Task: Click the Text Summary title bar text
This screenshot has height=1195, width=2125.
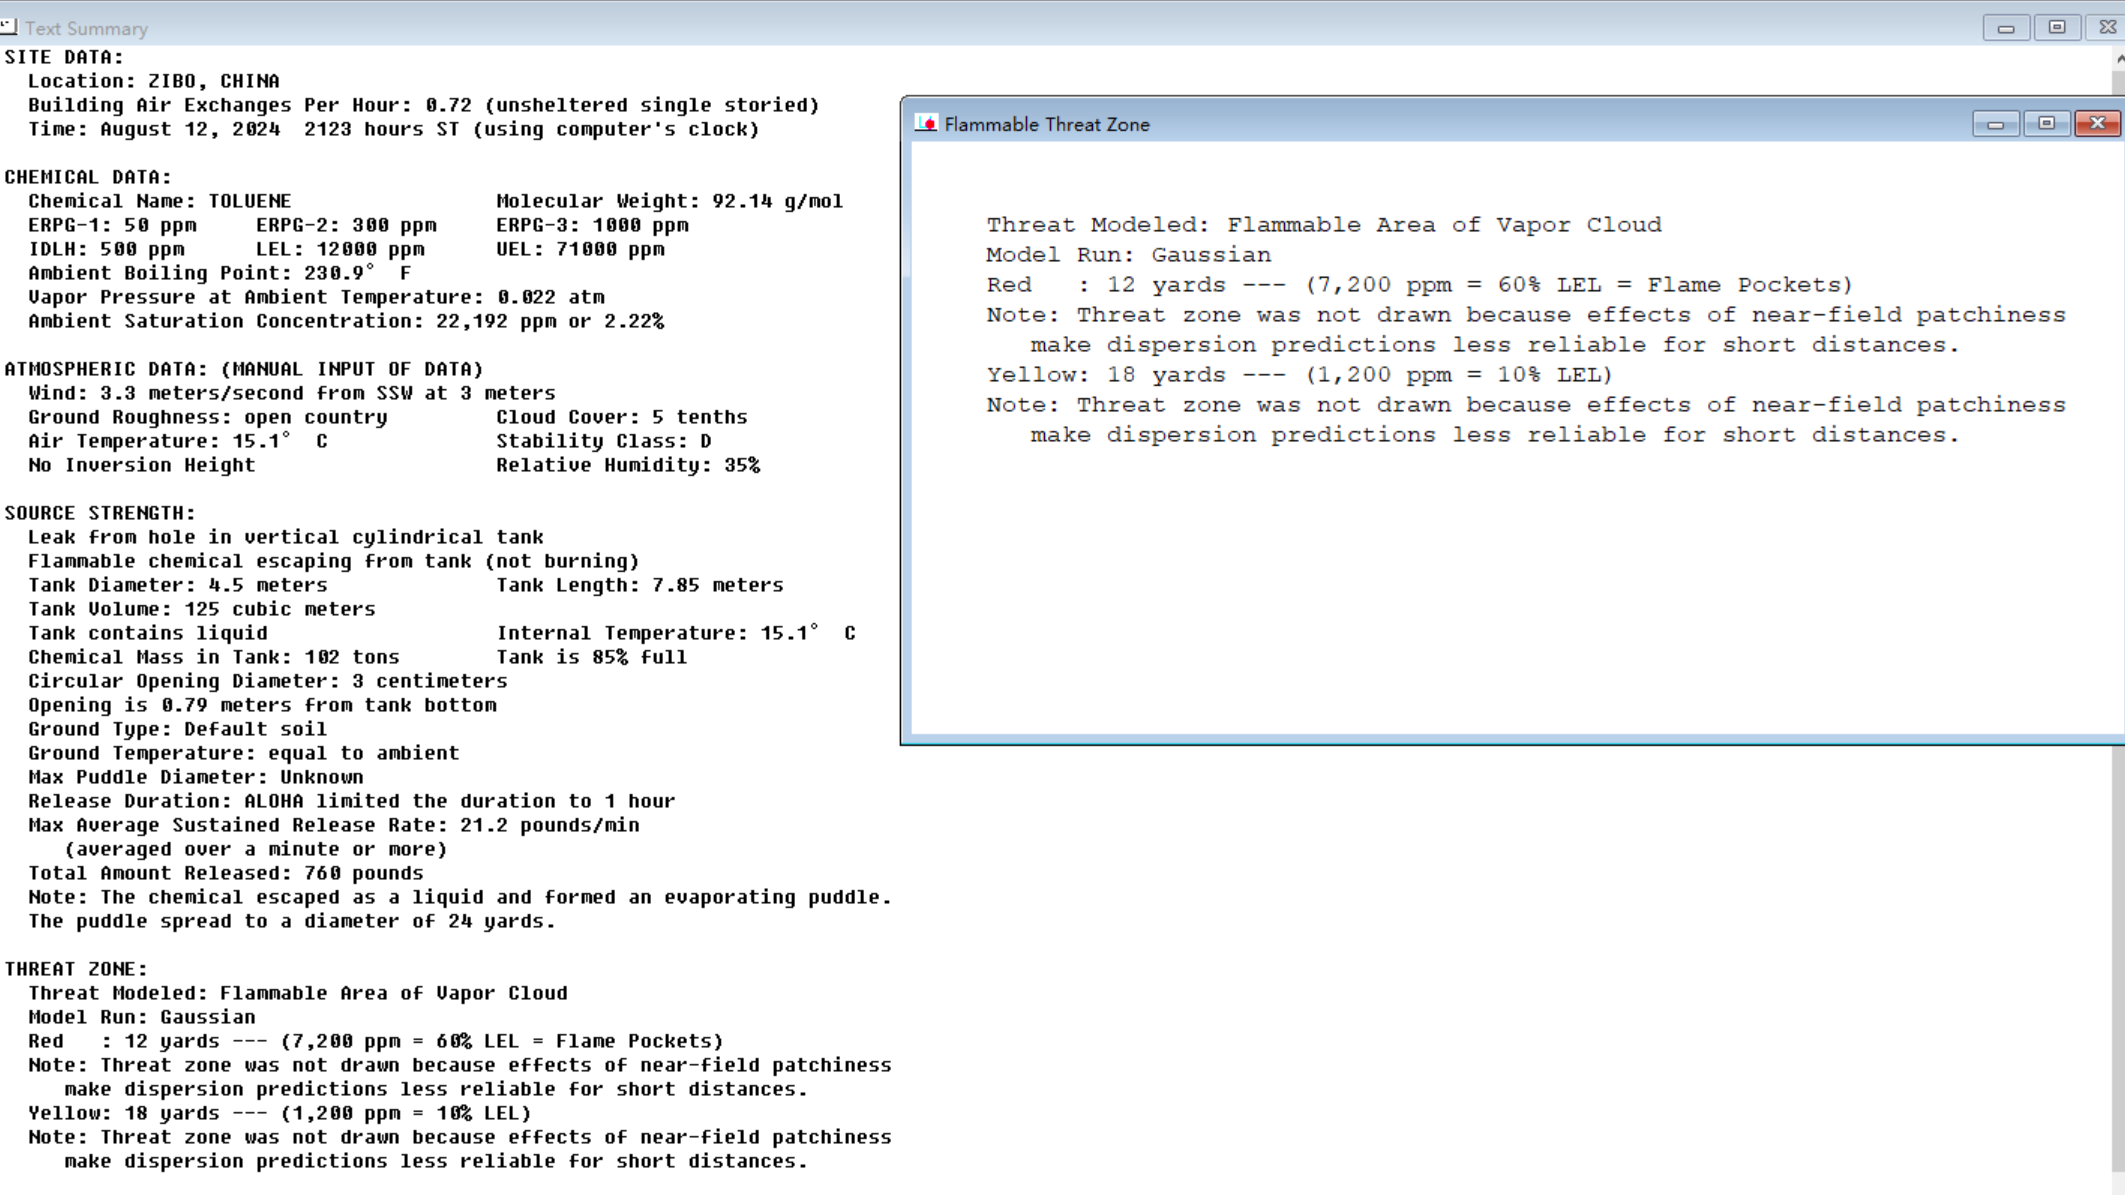Action: click(86, 29)
